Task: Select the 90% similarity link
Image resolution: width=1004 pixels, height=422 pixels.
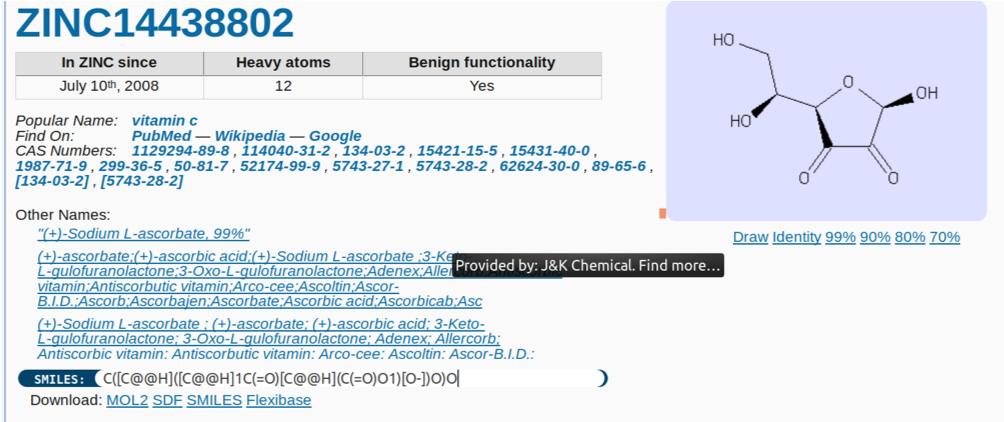Action: (875, 238)
